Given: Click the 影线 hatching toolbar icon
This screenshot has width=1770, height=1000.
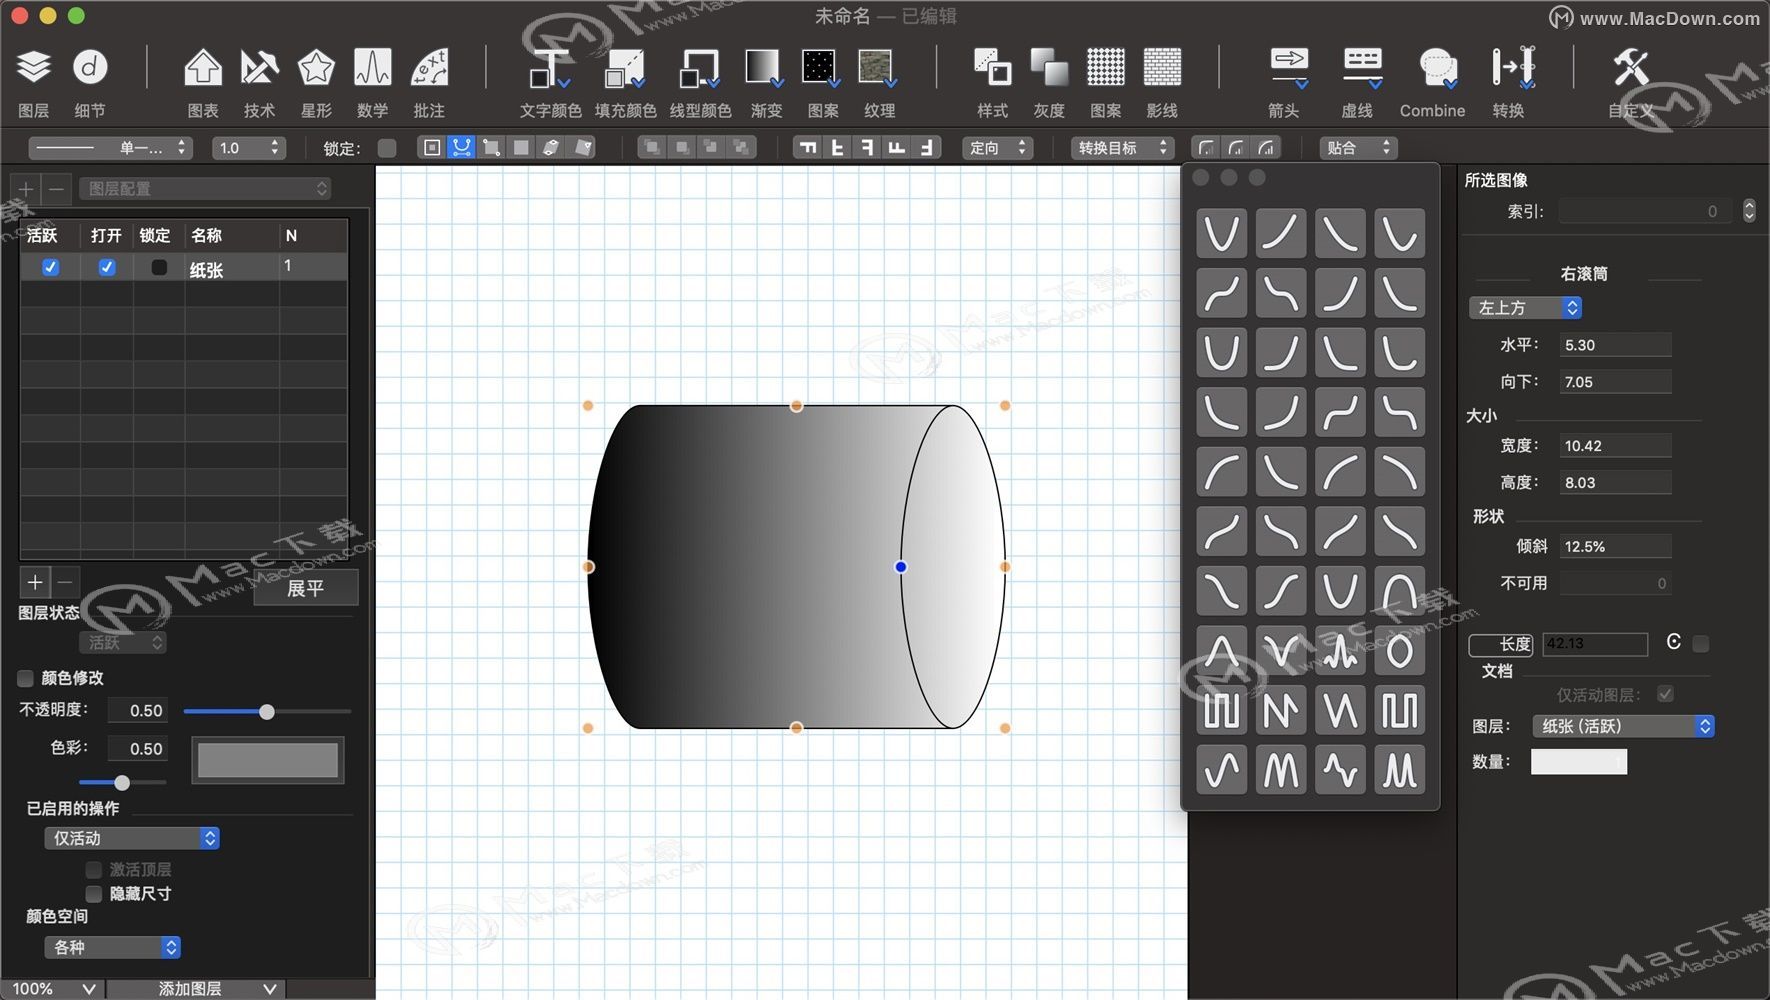Looking at the screenshot, I should click(1162, 68).
